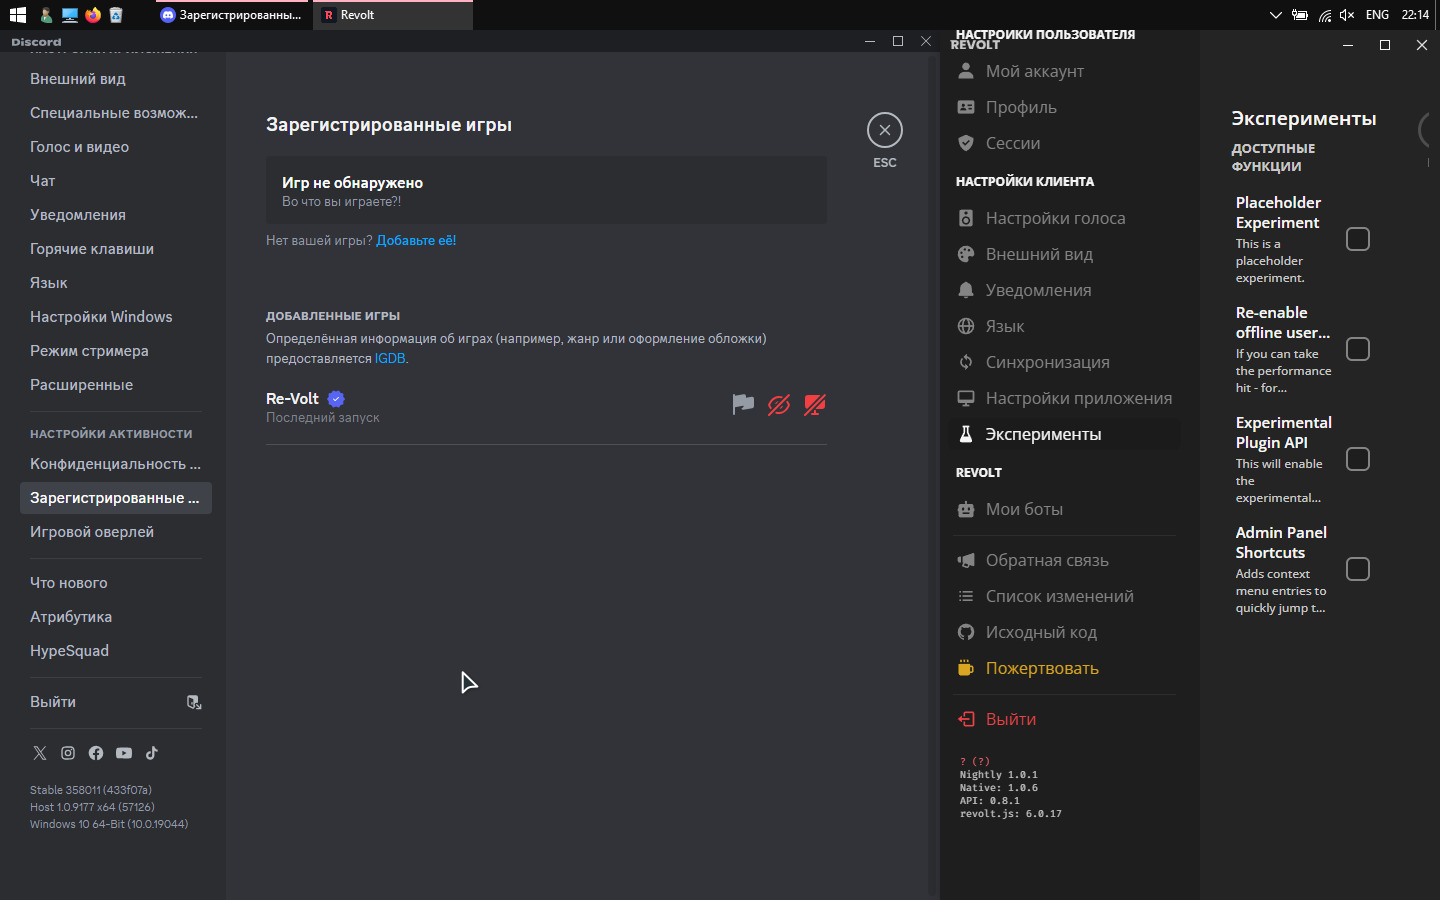Log out of Revolt via red "Выйти"
The height and width of the screenshot is (900, 1440).
pos(1066,719)
